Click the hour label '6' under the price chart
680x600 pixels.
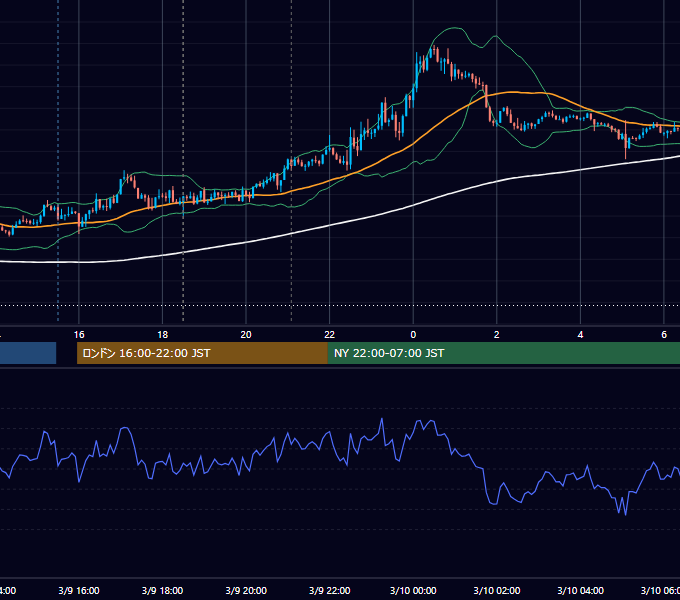(x=664, y=335)
